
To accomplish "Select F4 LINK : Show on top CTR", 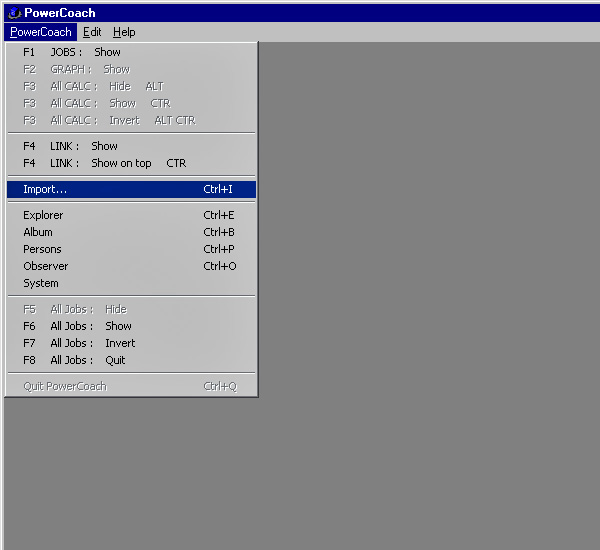I will point(131,163).
